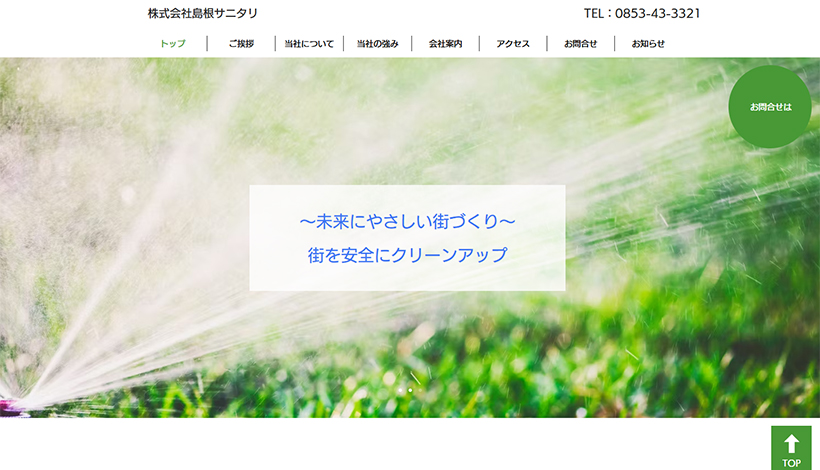Viewport: 820px width, 470px height.
Task: Go to the トップ menu item
Action: point(173,44)
